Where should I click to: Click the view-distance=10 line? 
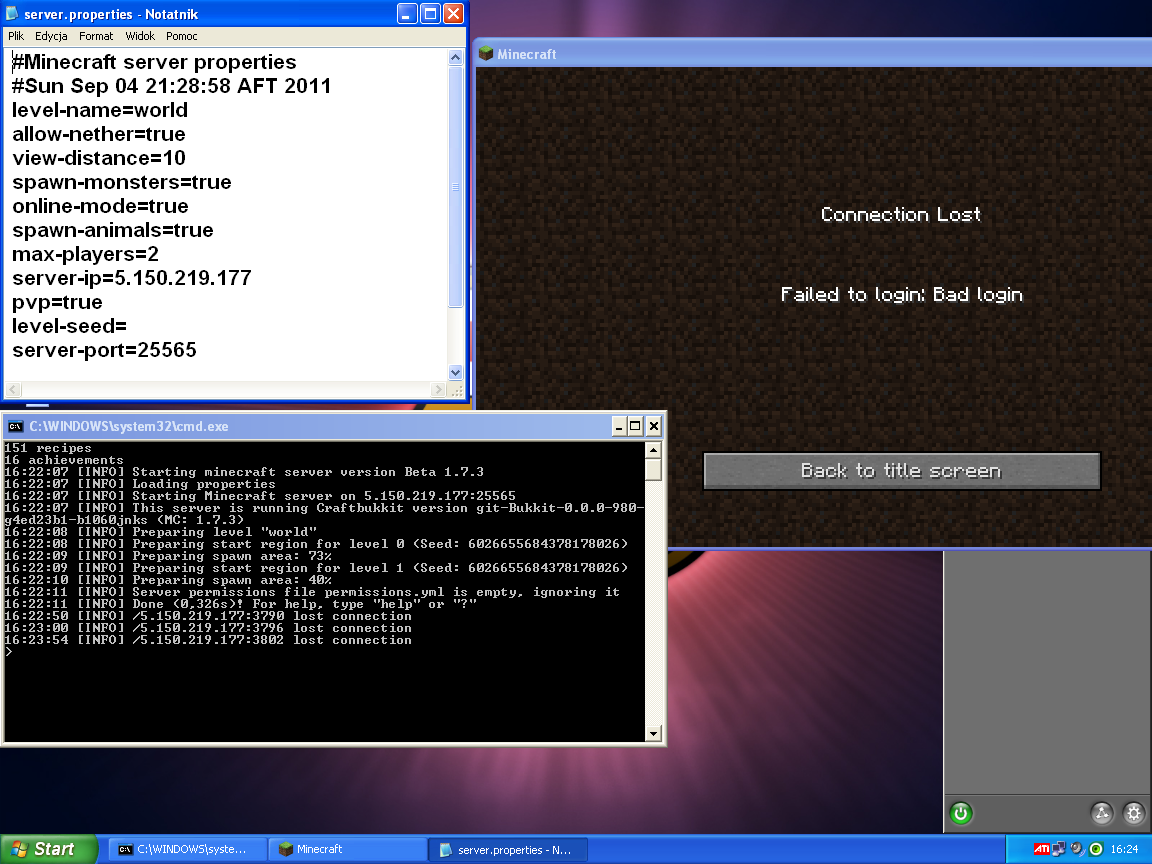pos(98,158)
